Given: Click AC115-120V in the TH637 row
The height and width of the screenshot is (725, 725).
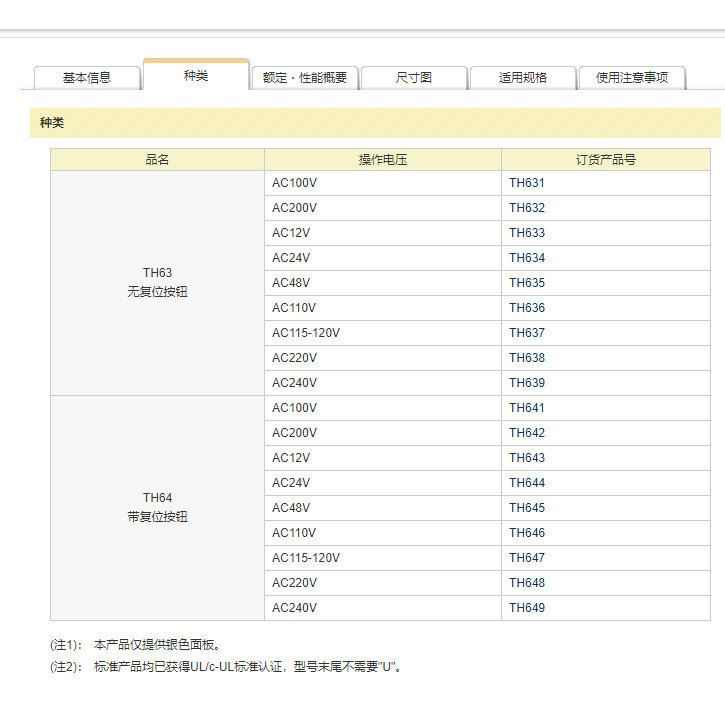Looking at the screenshot, I should (306, 333).
